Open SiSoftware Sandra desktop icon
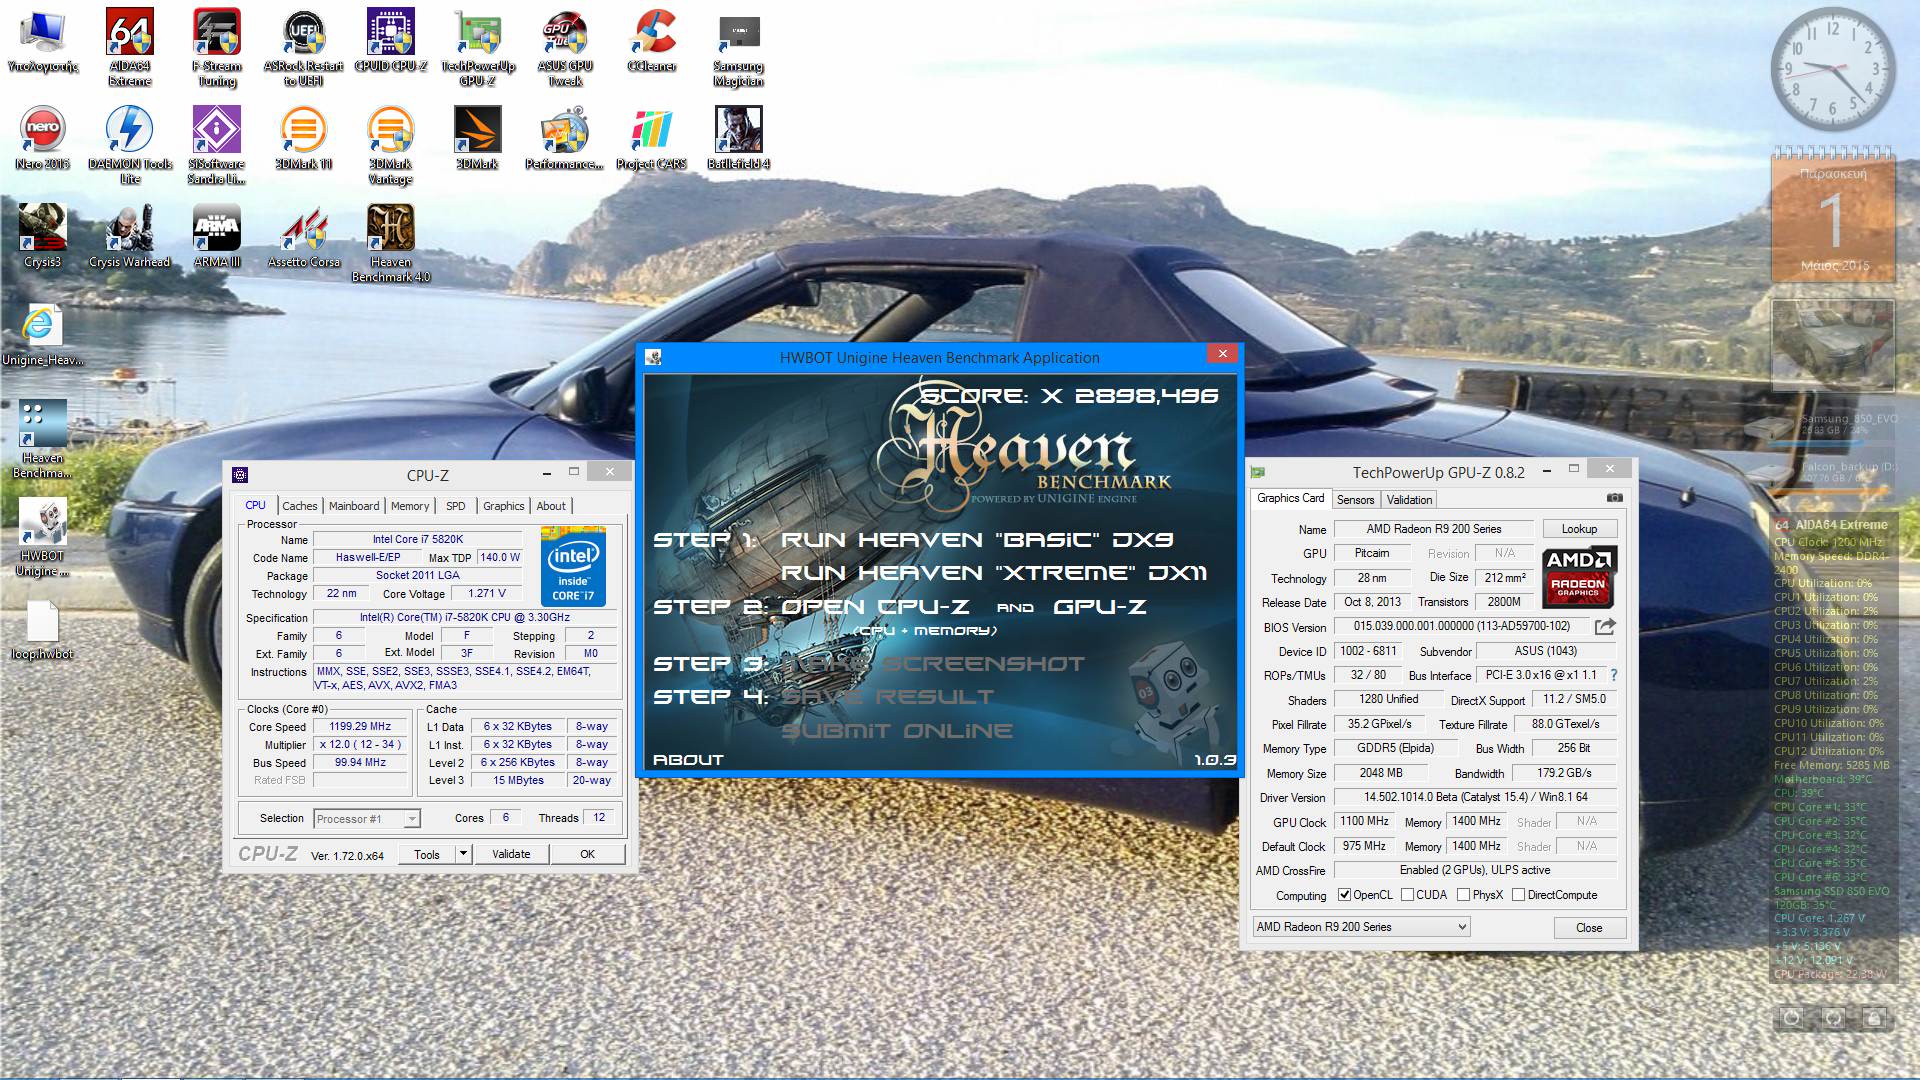This screenshot has width=1920, height=1080. pyautogui.click(x=217, y=145)
